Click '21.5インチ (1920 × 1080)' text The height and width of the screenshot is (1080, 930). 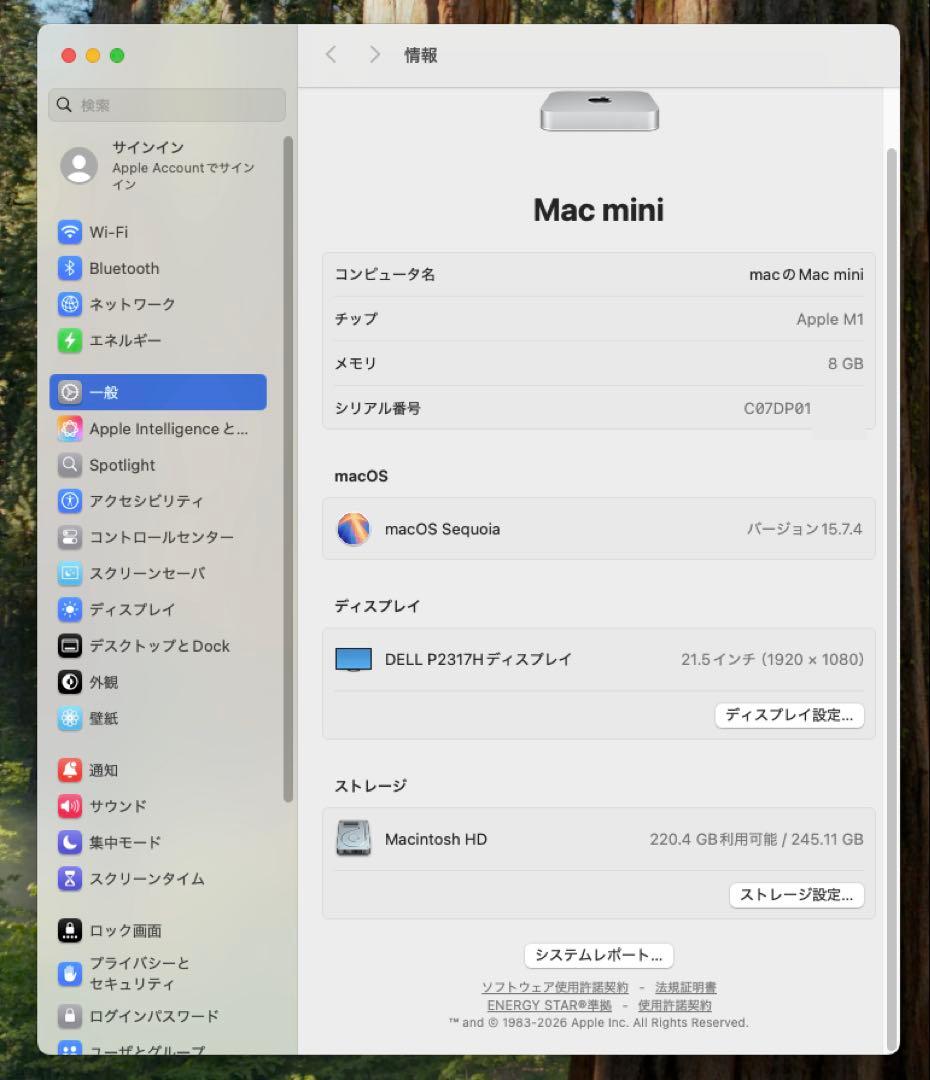(x=772, y=659)
